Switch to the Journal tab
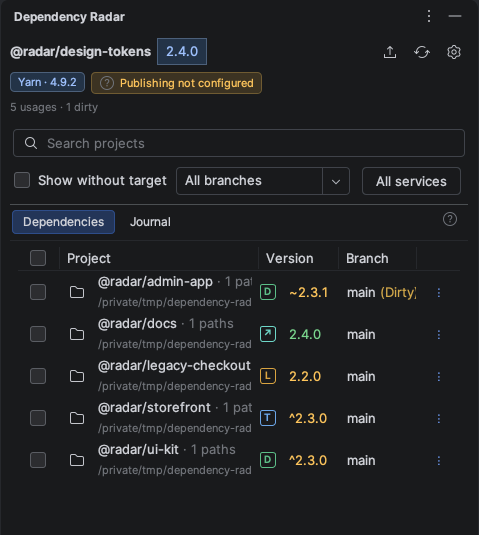 (x=150, y=222)
